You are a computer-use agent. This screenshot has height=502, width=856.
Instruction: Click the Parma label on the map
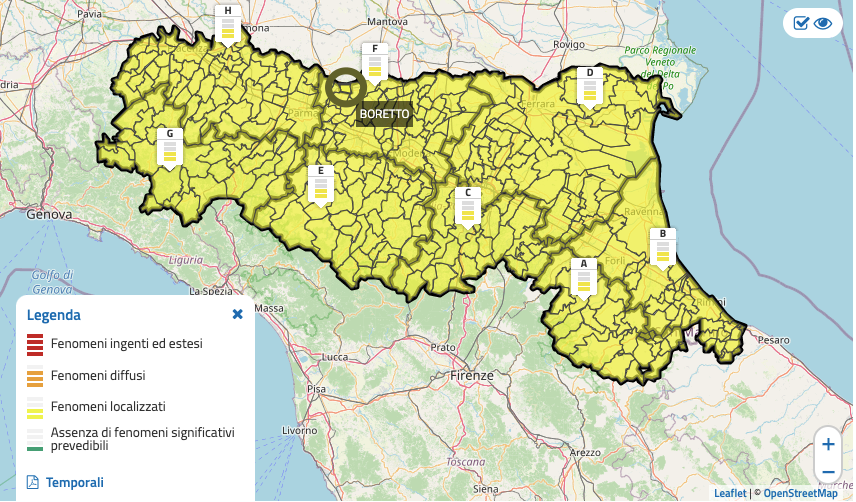click(x=302, y=113)
